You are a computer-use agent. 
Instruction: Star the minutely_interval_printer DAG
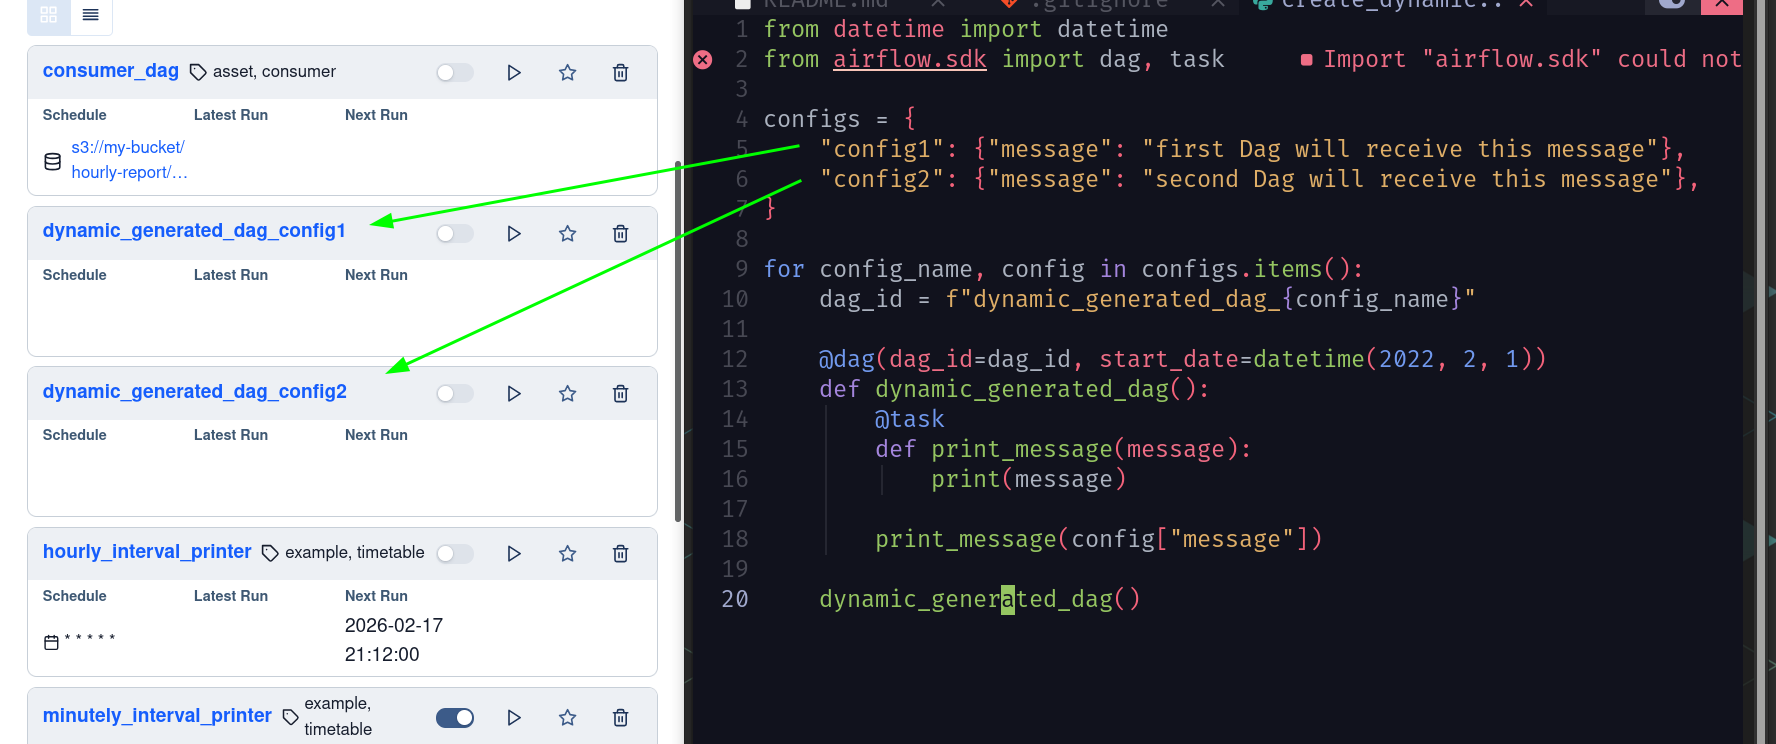(568, 718)
